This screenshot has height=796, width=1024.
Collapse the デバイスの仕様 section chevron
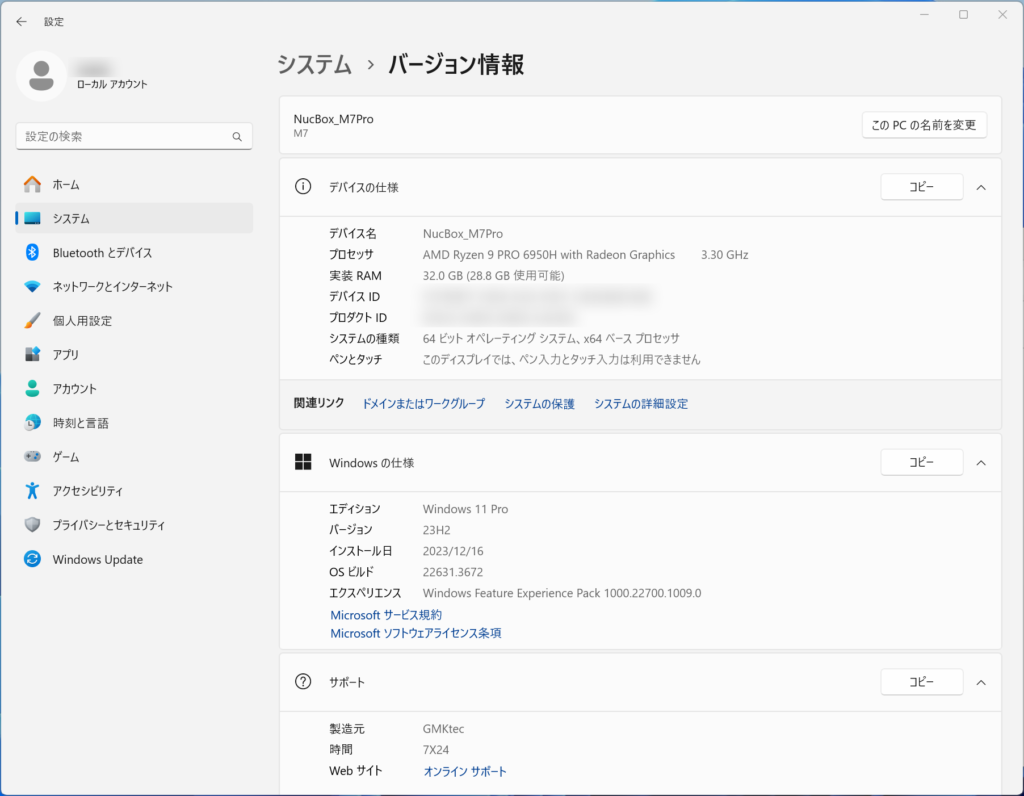981,187
